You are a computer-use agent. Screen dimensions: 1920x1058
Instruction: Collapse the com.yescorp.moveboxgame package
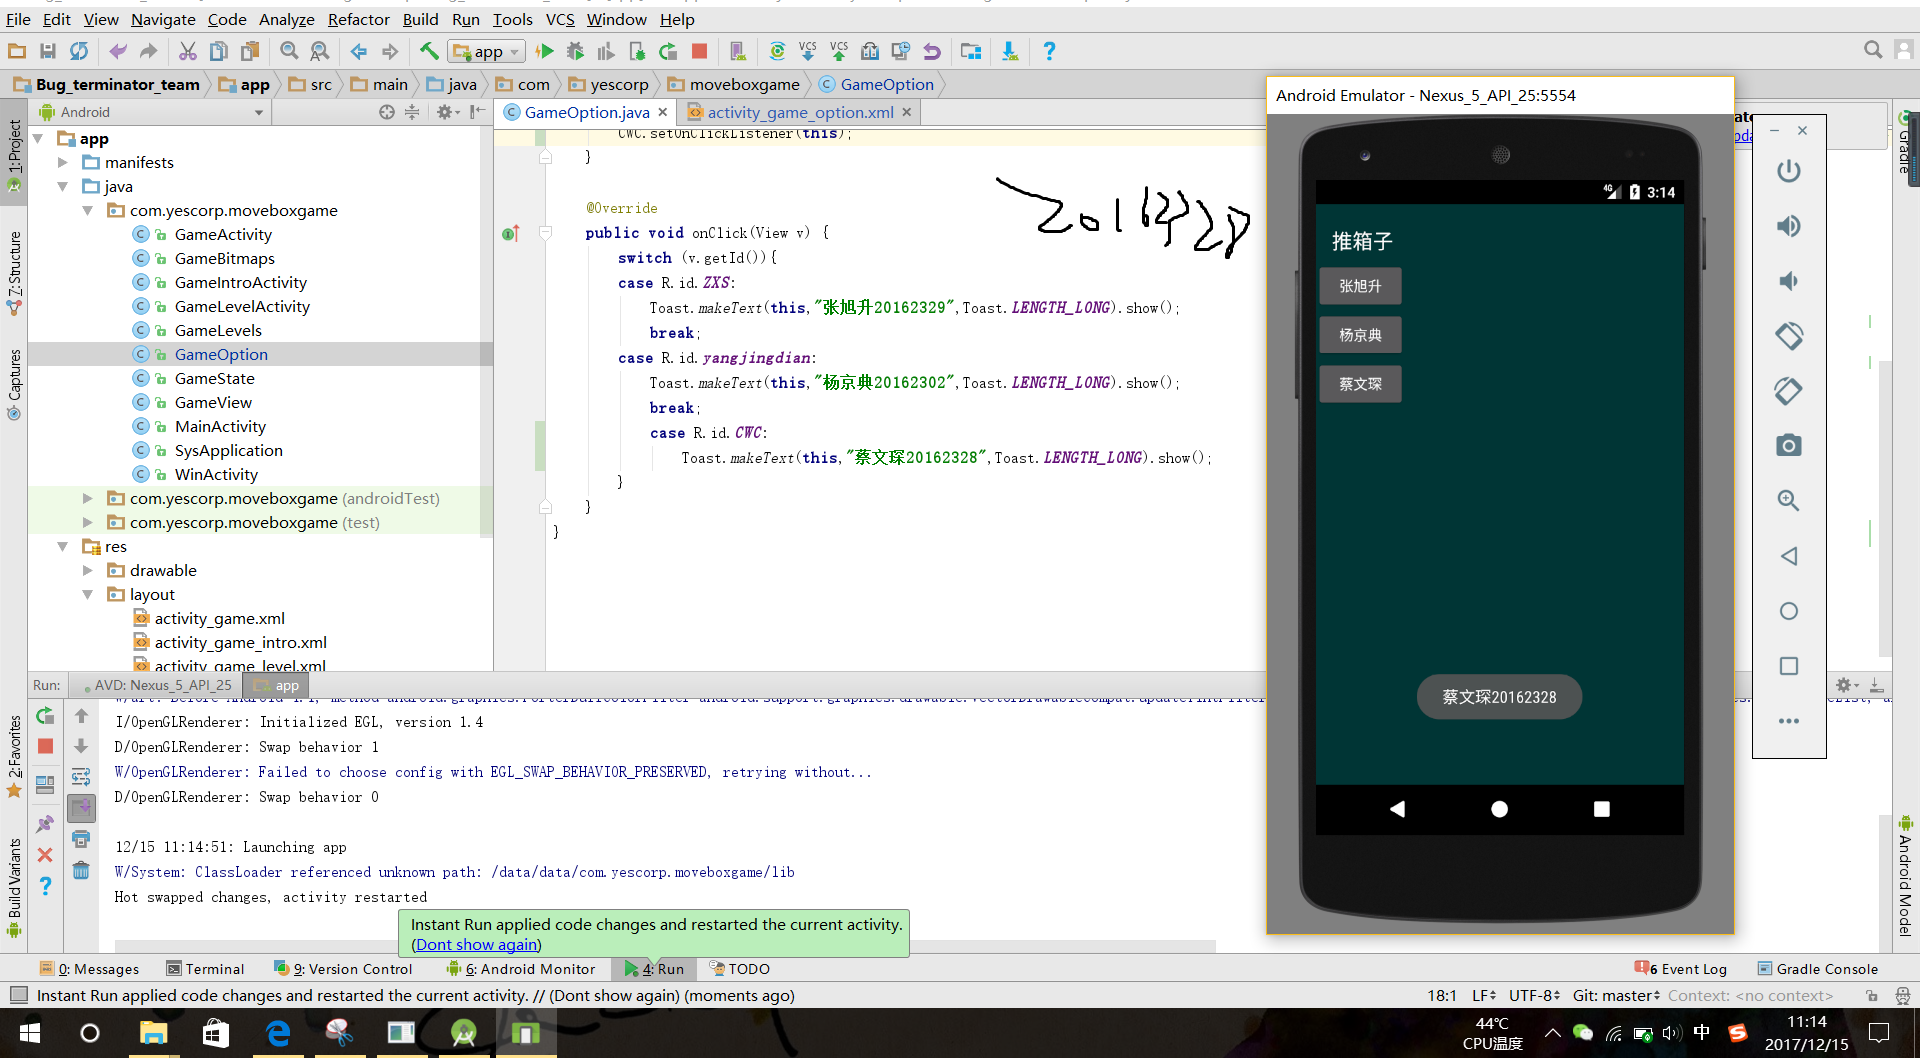pos(88,210)
